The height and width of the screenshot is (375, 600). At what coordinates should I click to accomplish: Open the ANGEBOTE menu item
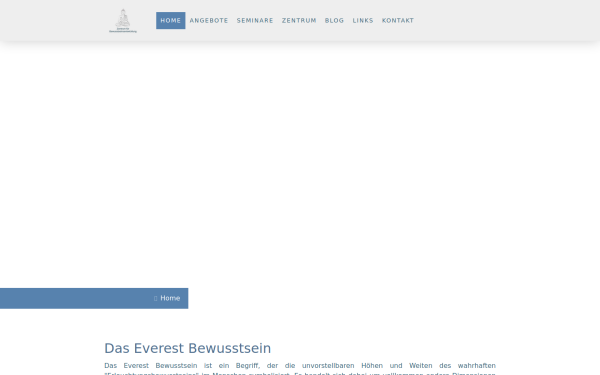click(x=209, y=21)
